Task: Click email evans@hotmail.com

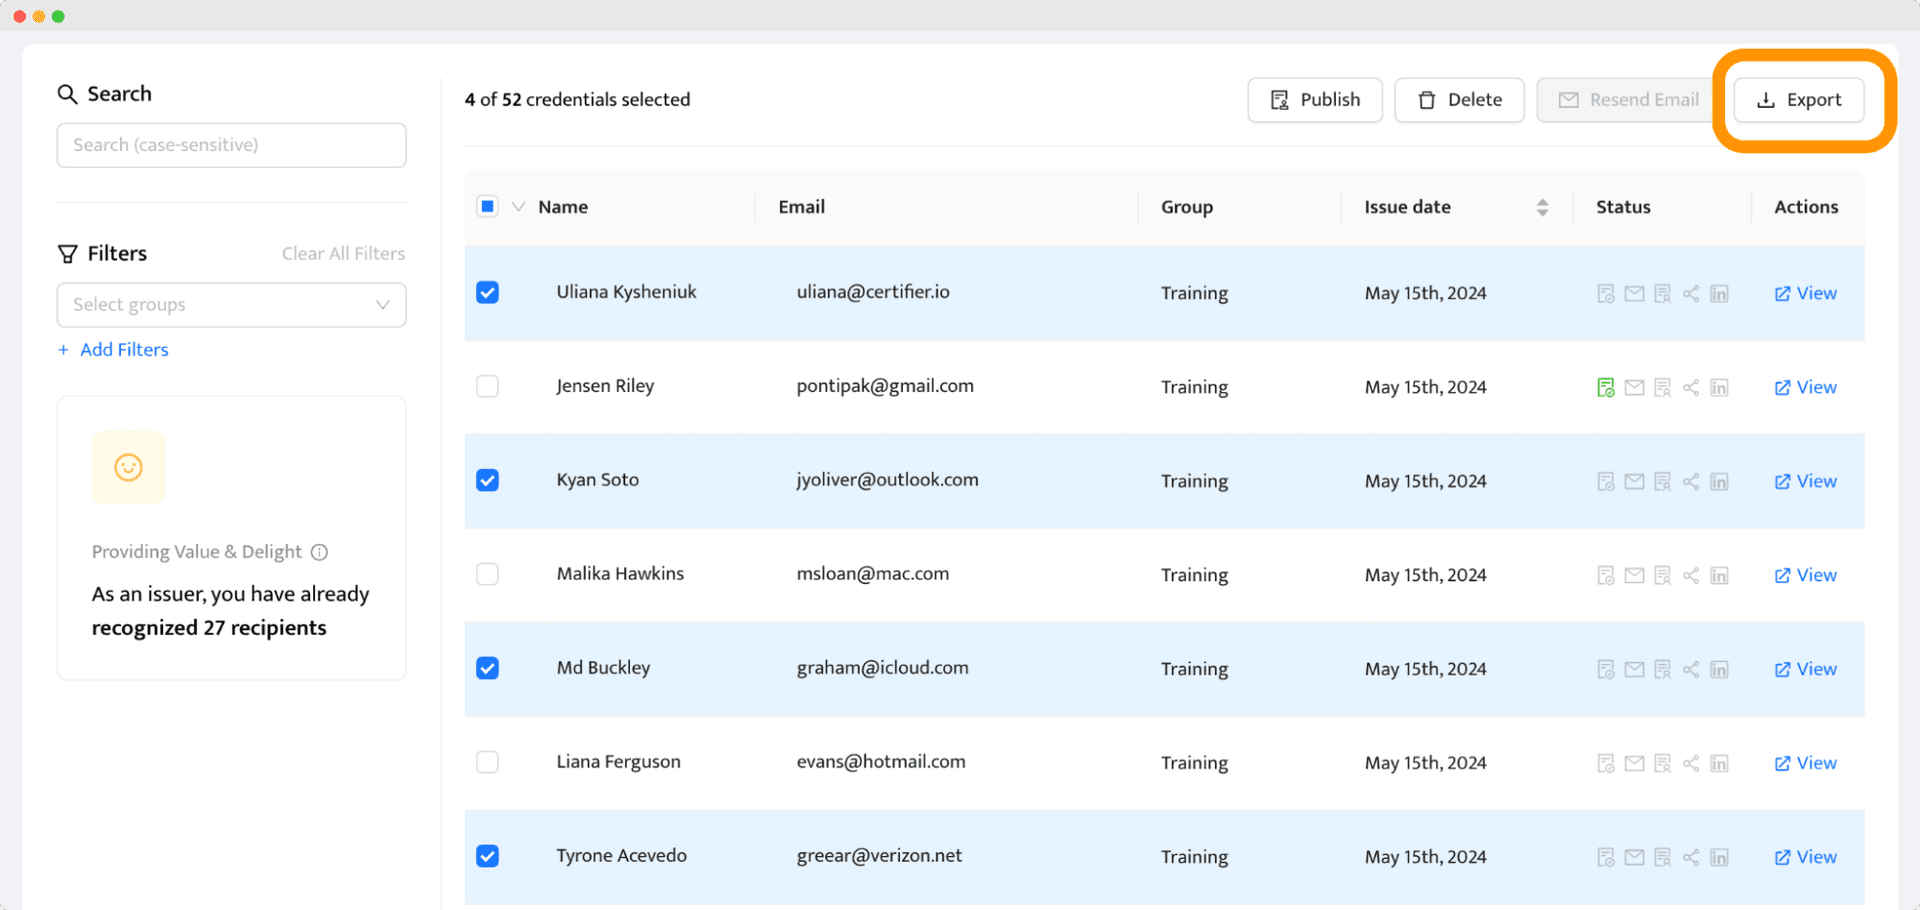Action: pyautogui.click(x=881, y=762)
